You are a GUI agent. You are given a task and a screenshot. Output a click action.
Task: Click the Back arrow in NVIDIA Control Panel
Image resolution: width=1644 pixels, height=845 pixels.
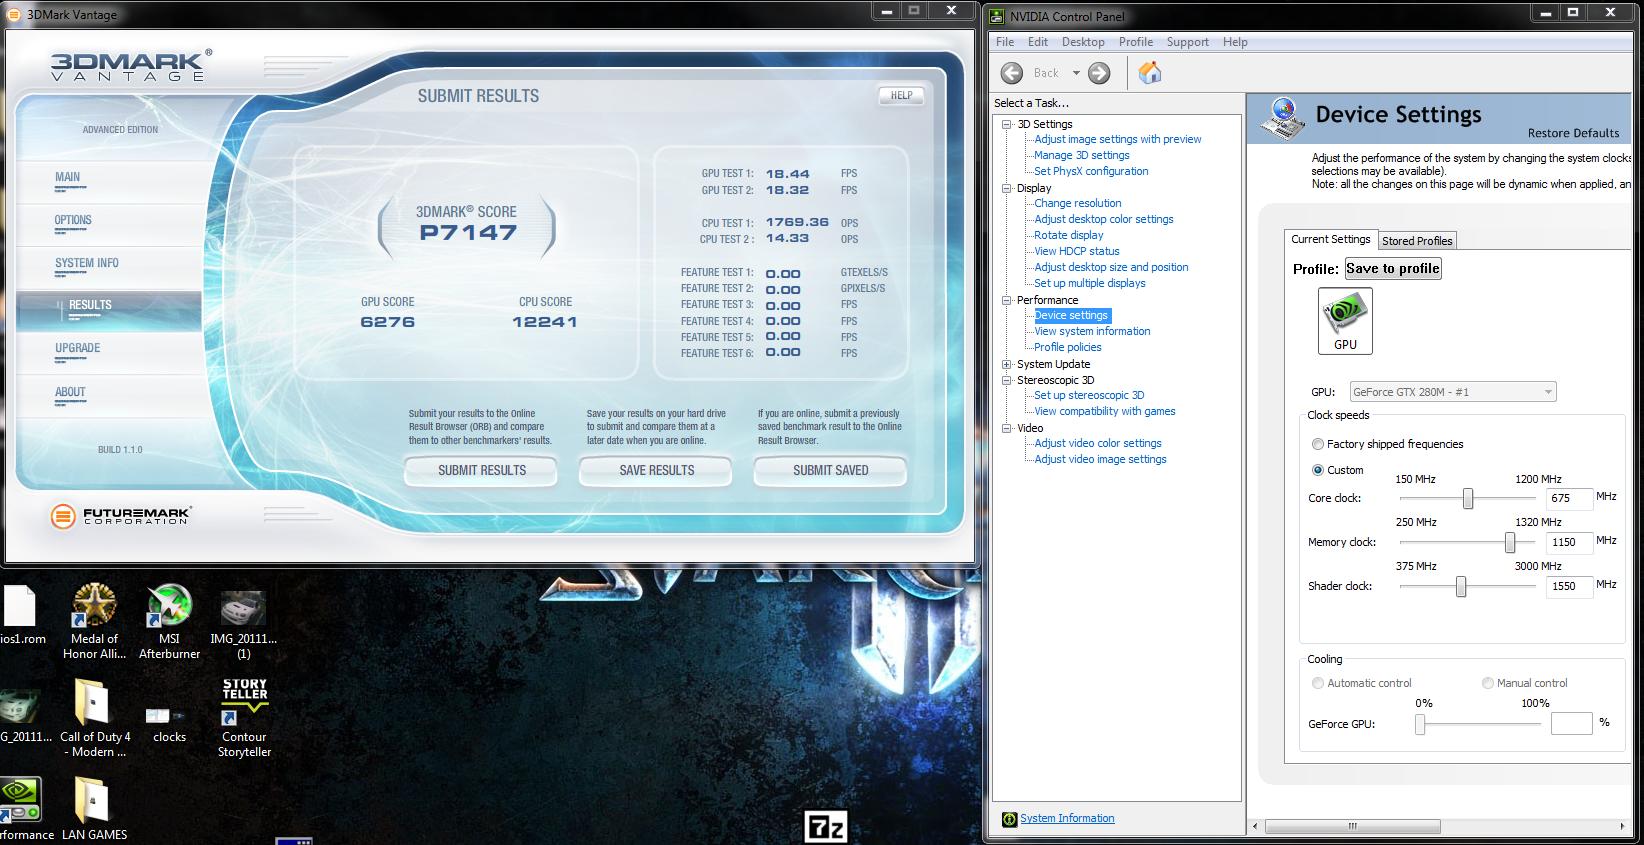1012,73
